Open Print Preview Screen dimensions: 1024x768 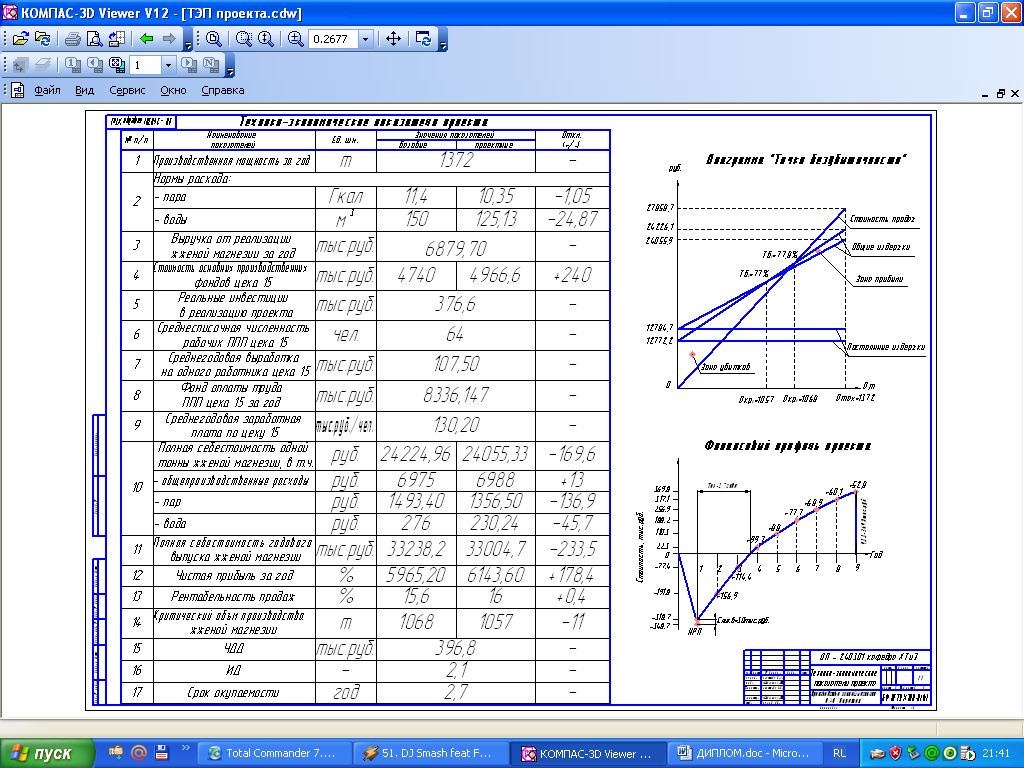click(x=94, y=39)
